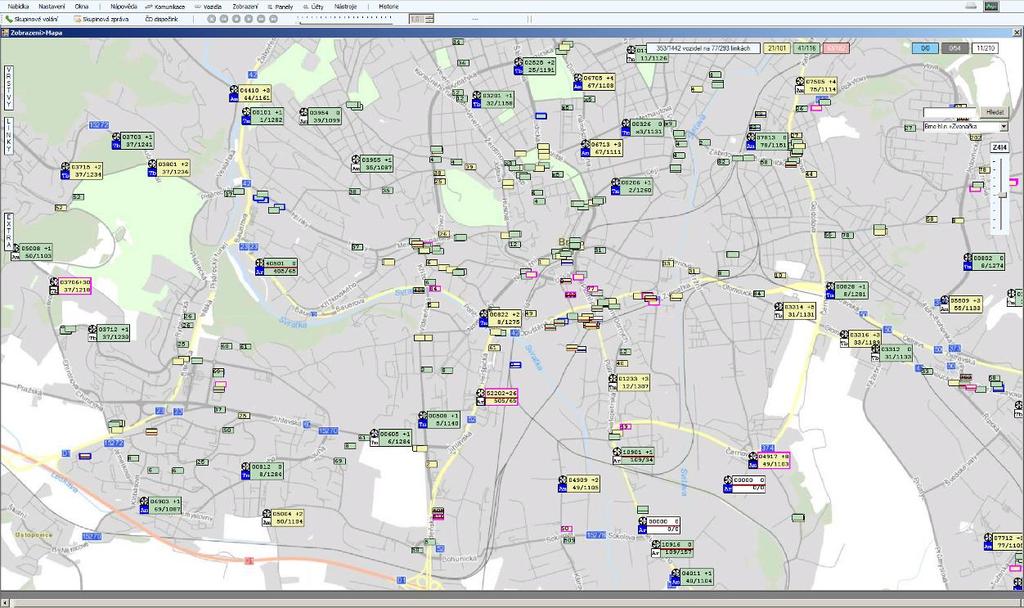
Task: Click the blue type icon under vehicle 08101's wheel
Action: (246, 120)
